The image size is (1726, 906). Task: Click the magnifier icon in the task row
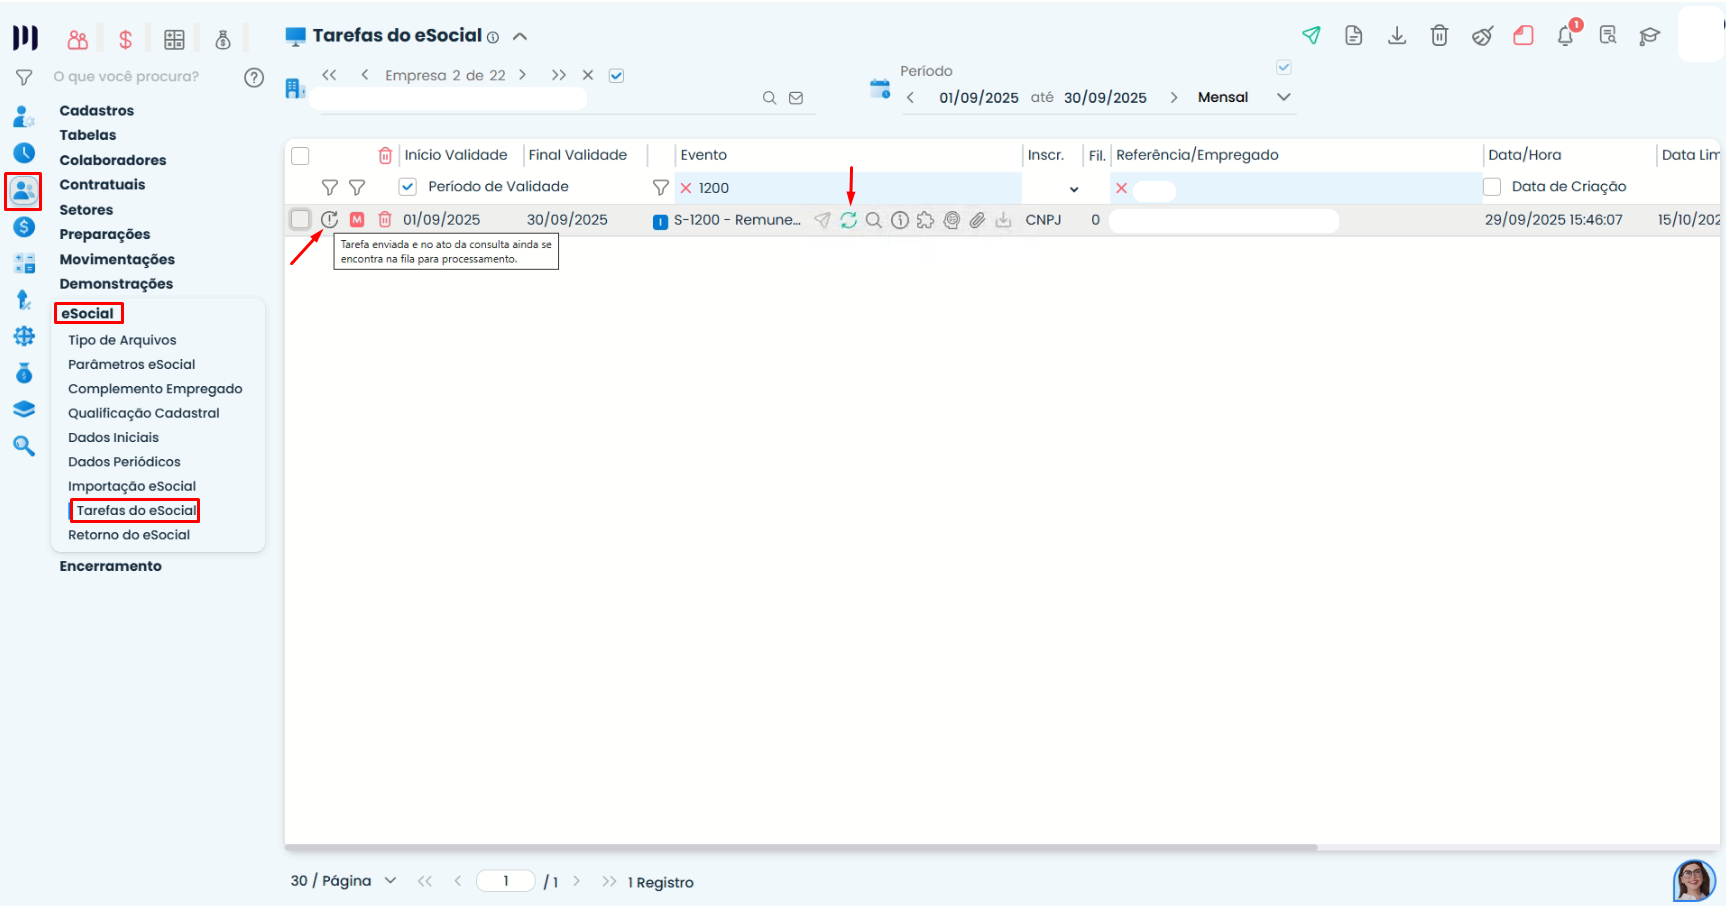[x=874, y=220]
